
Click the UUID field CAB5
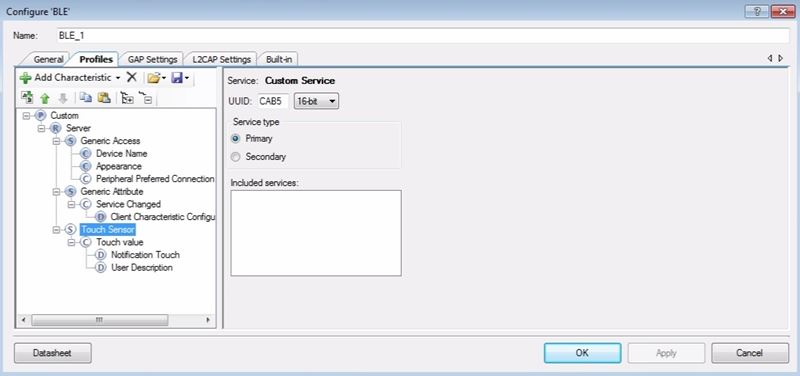(273, 101)
